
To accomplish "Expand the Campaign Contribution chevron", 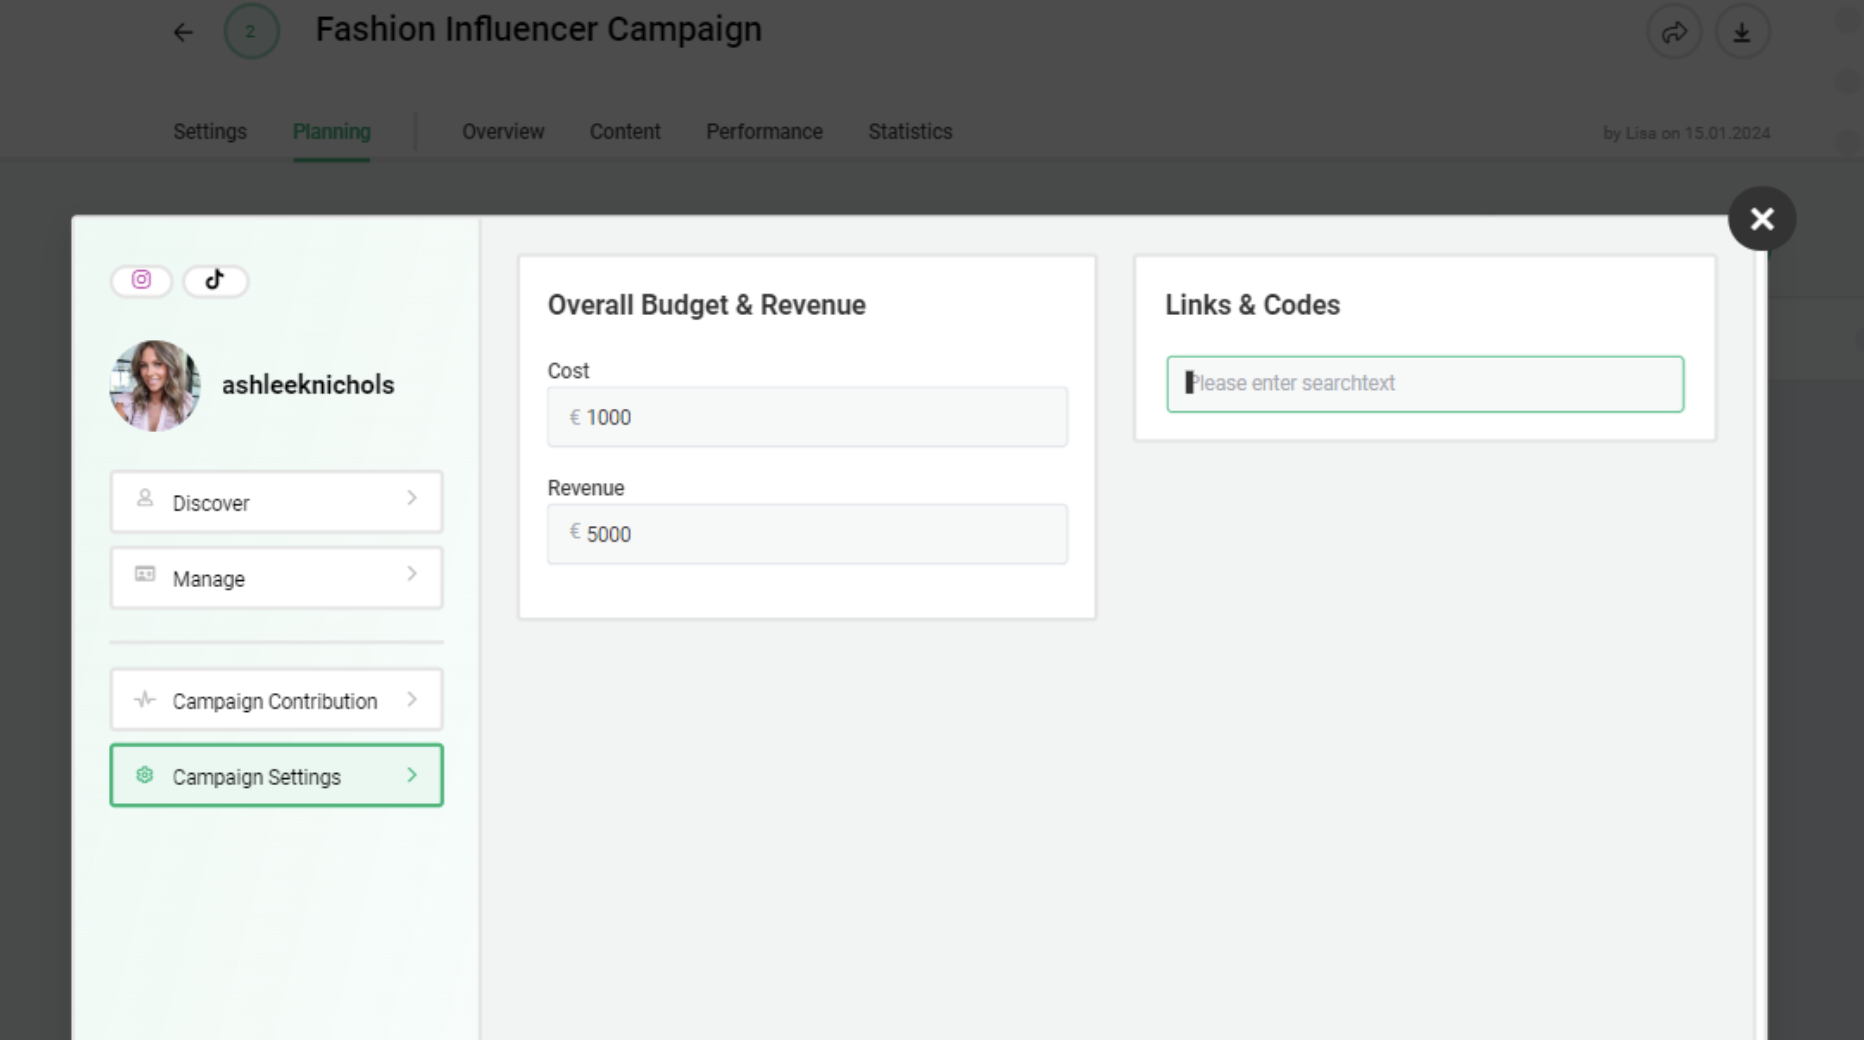I will click(x=410, y=699).
